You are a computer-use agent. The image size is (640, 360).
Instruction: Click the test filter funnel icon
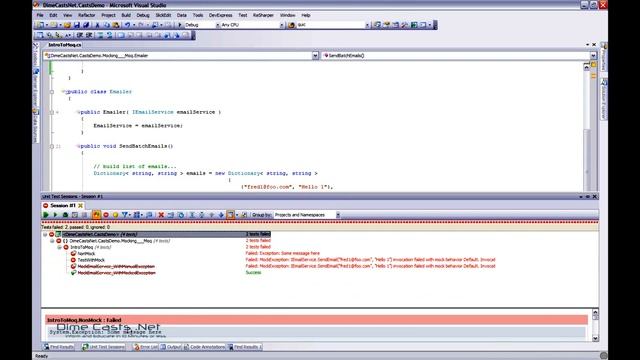(125, 215)
